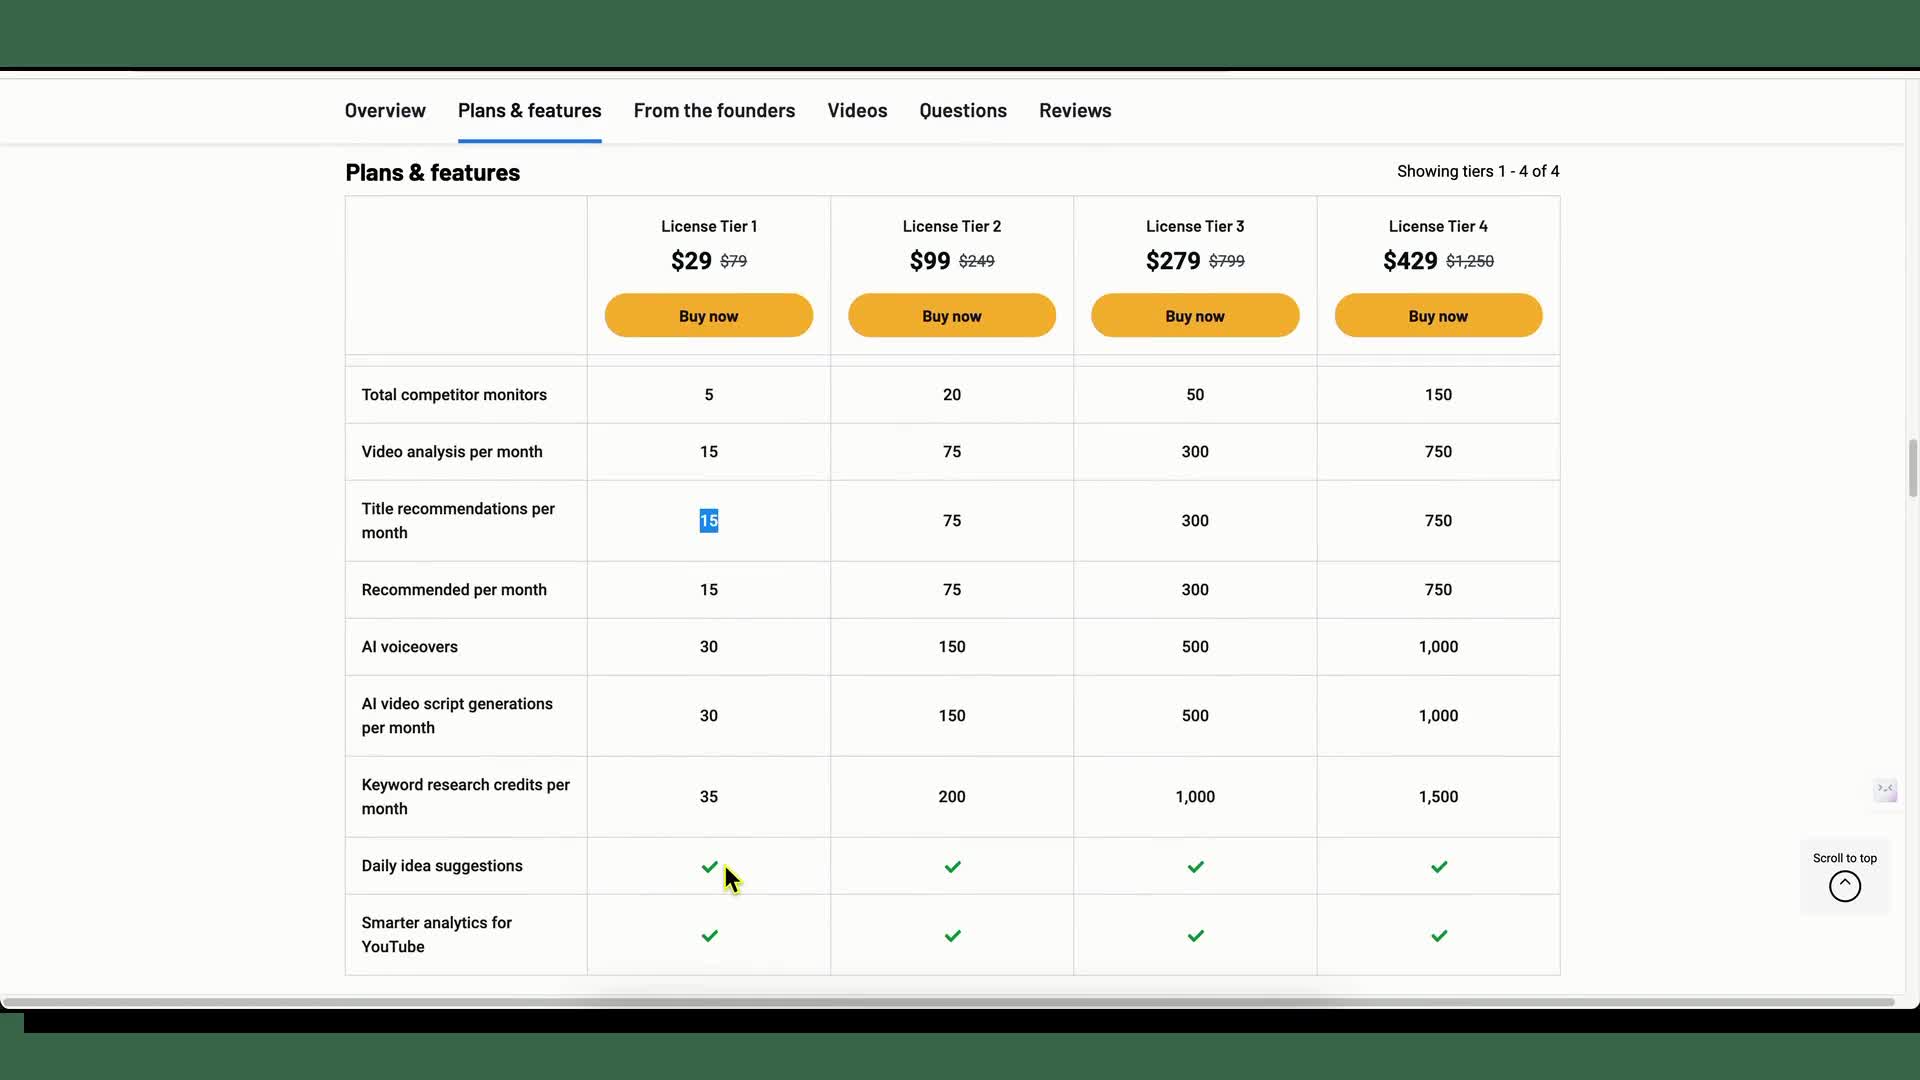Click Tier 1 Smarter analytics checkmark
Image resolution: width=1920 pixels, height=1080 pixels.
pos(709,936)
